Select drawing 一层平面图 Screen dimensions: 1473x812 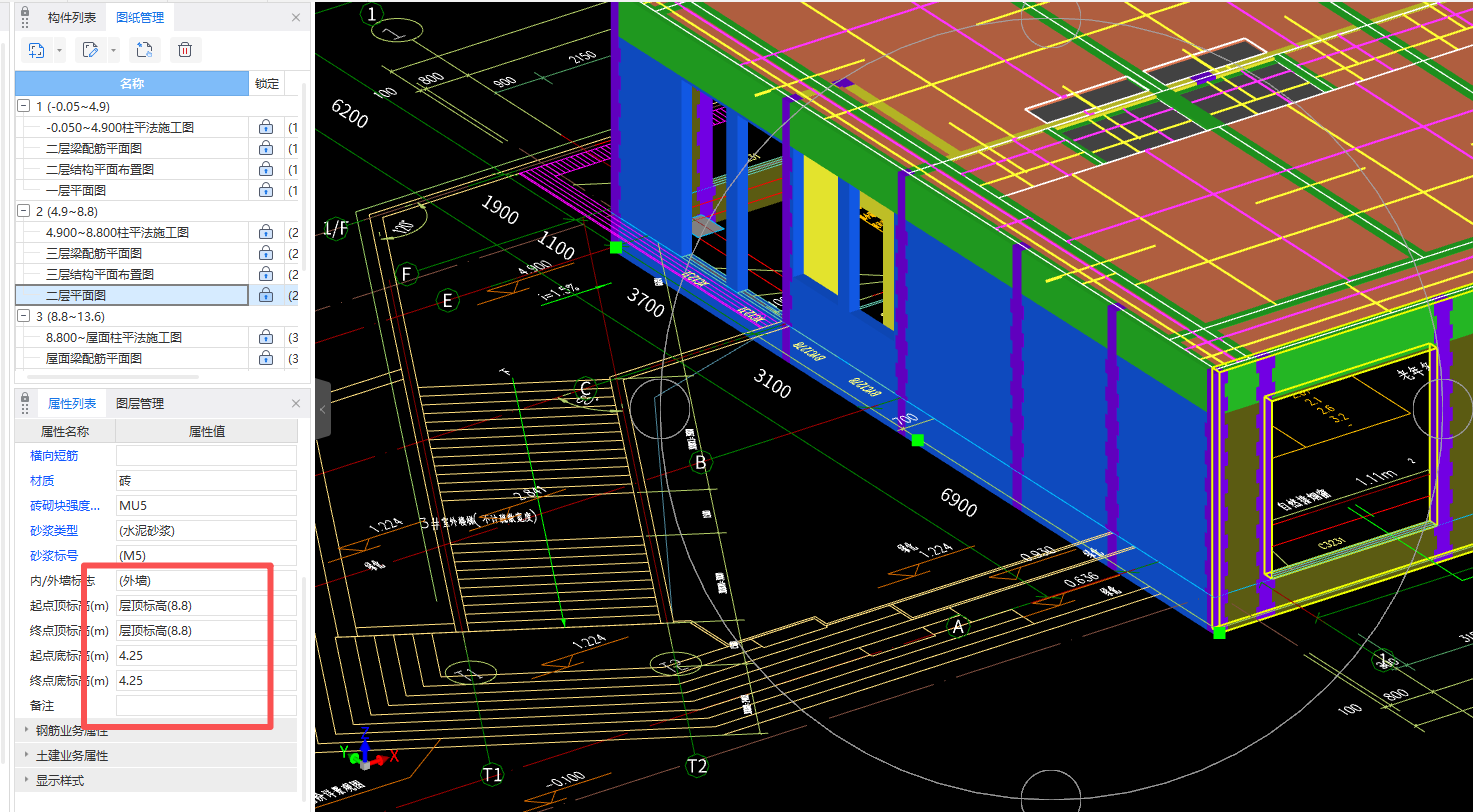pyautogui.click(x=76, y=190)
